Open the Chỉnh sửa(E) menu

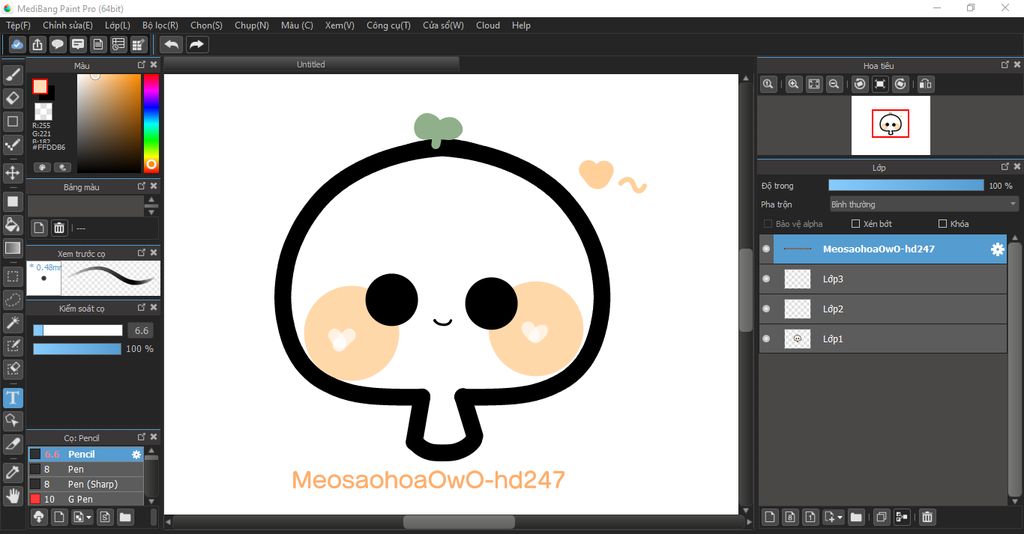click(x=68, y=25)
